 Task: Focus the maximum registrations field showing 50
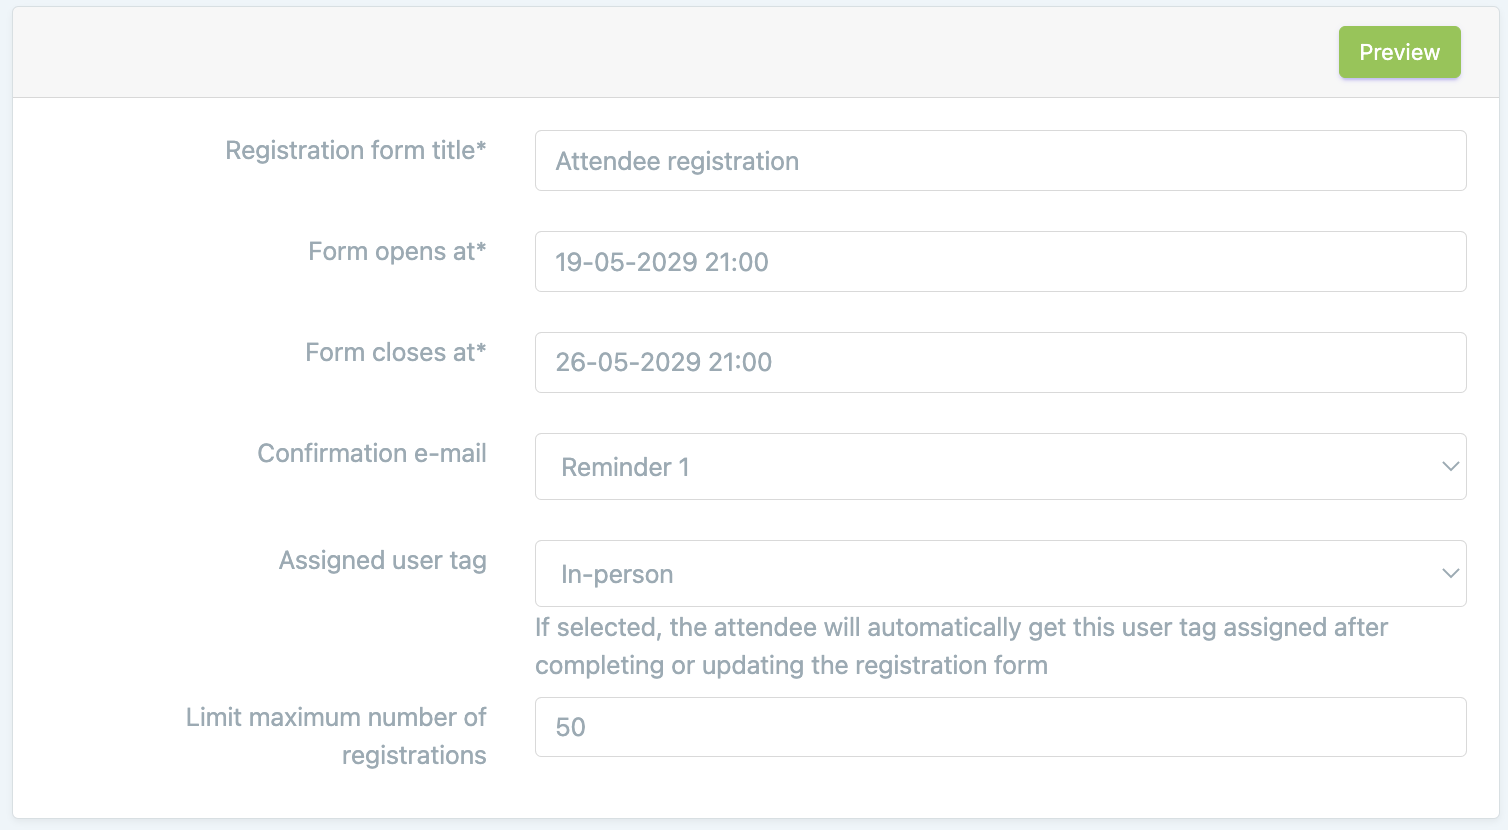(x=1000, y=727)
